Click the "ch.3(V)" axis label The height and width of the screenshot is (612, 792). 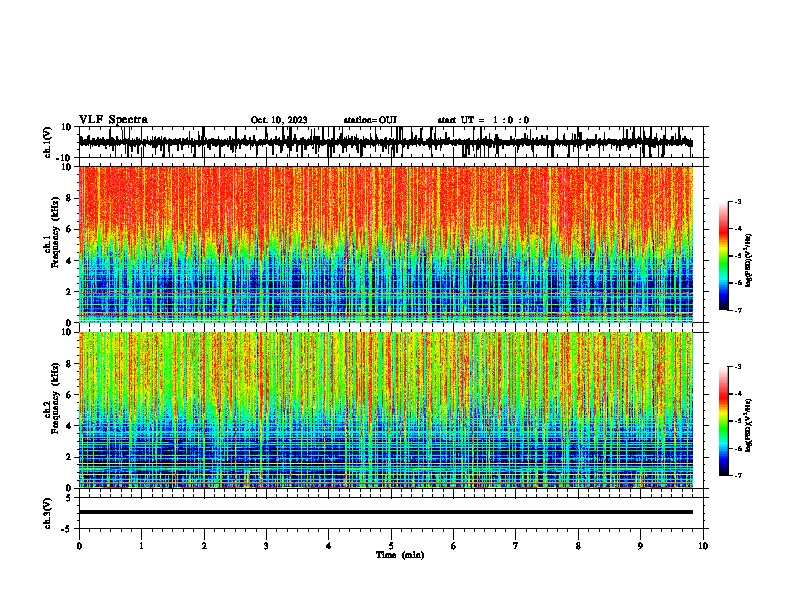point(48,514)
